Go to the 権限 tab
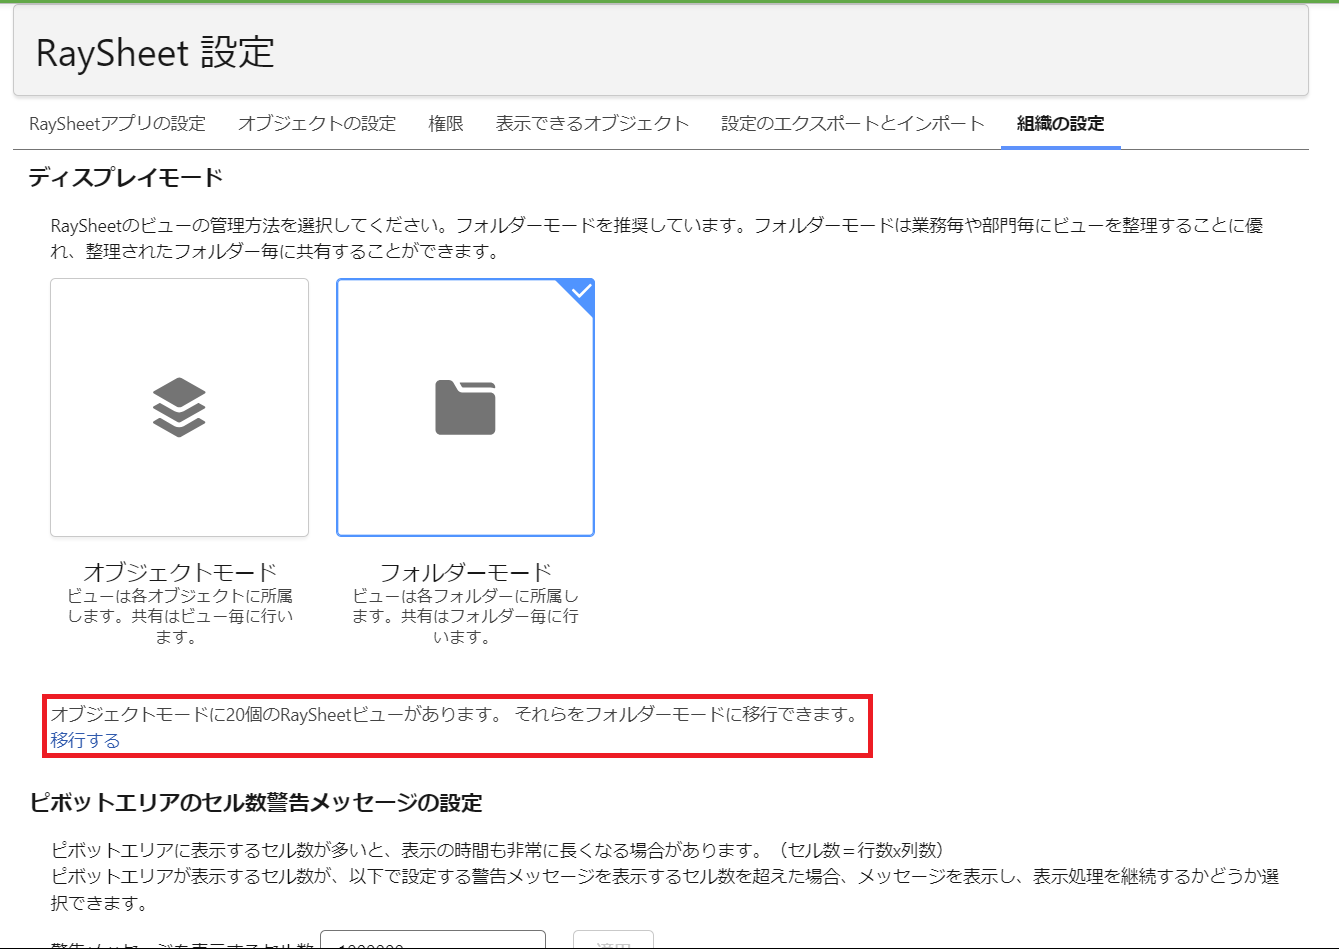The width and height of the screenshot is (1339, 949). [x=446, y=124]
